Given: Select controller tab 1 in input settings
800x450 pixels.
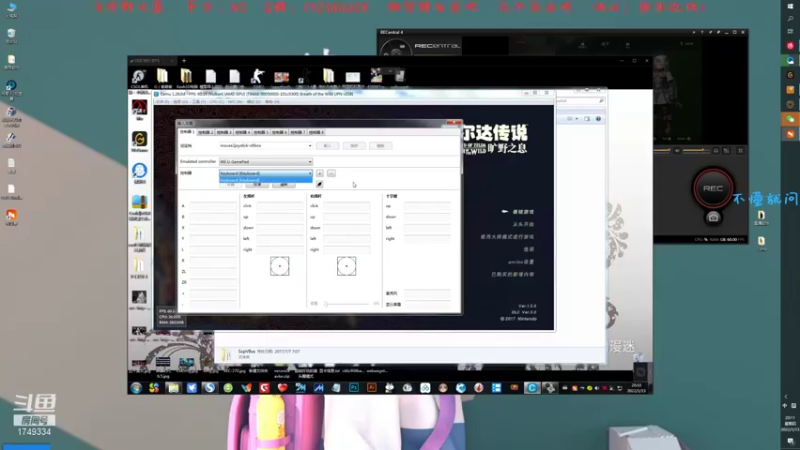Looking at the screenshot, I should coord(187,132).
